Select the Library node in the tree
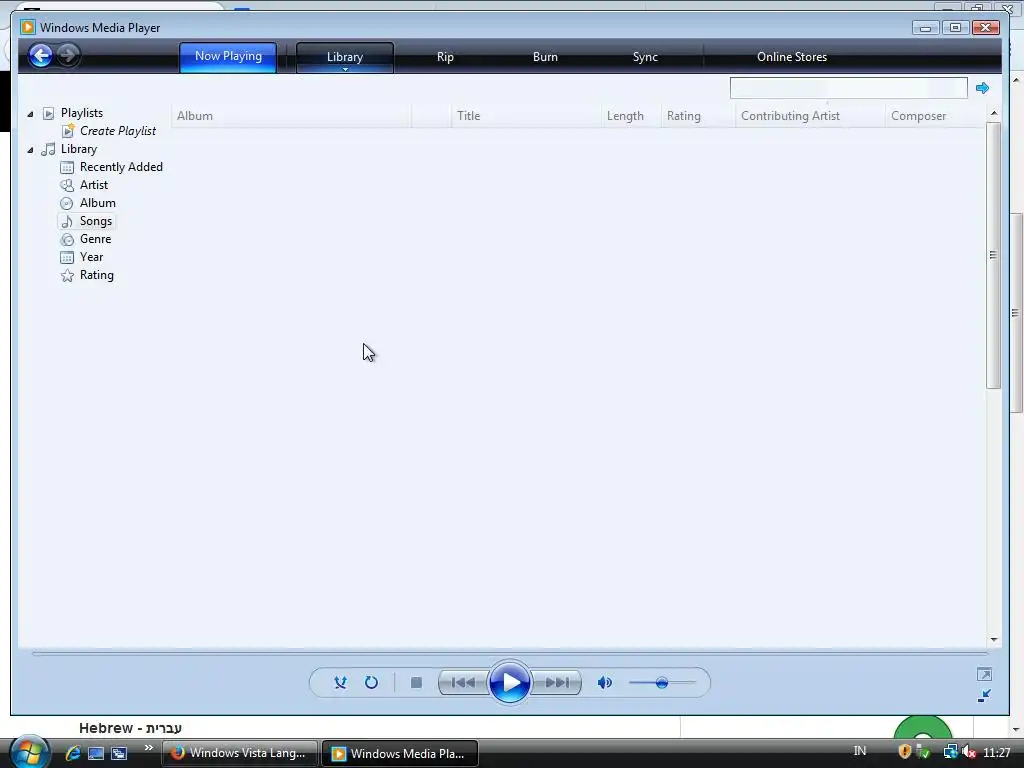1024x768 pixels. [78, 149]
